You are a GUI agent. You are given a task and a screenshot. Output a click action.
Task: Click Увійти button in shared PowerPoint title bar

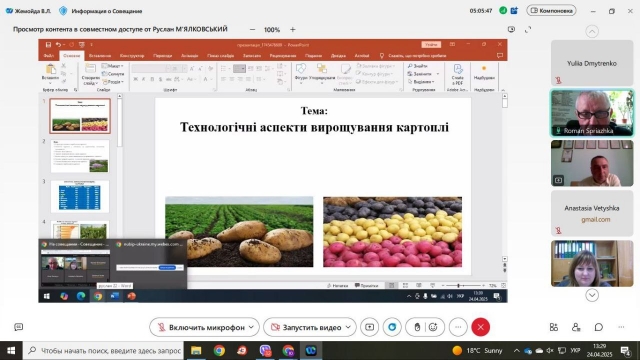point(431,44)
